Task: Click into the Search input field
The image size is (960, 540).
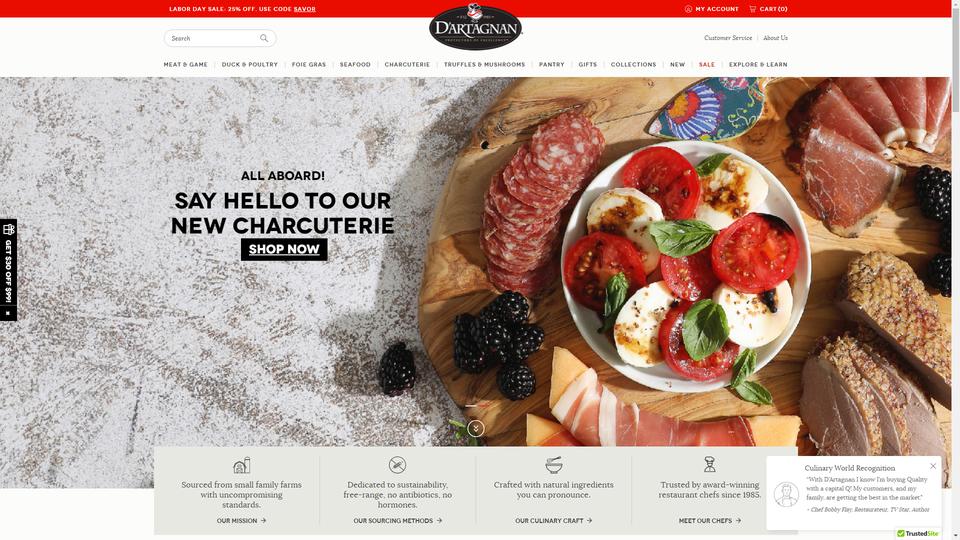Action: tap(211, 38)
